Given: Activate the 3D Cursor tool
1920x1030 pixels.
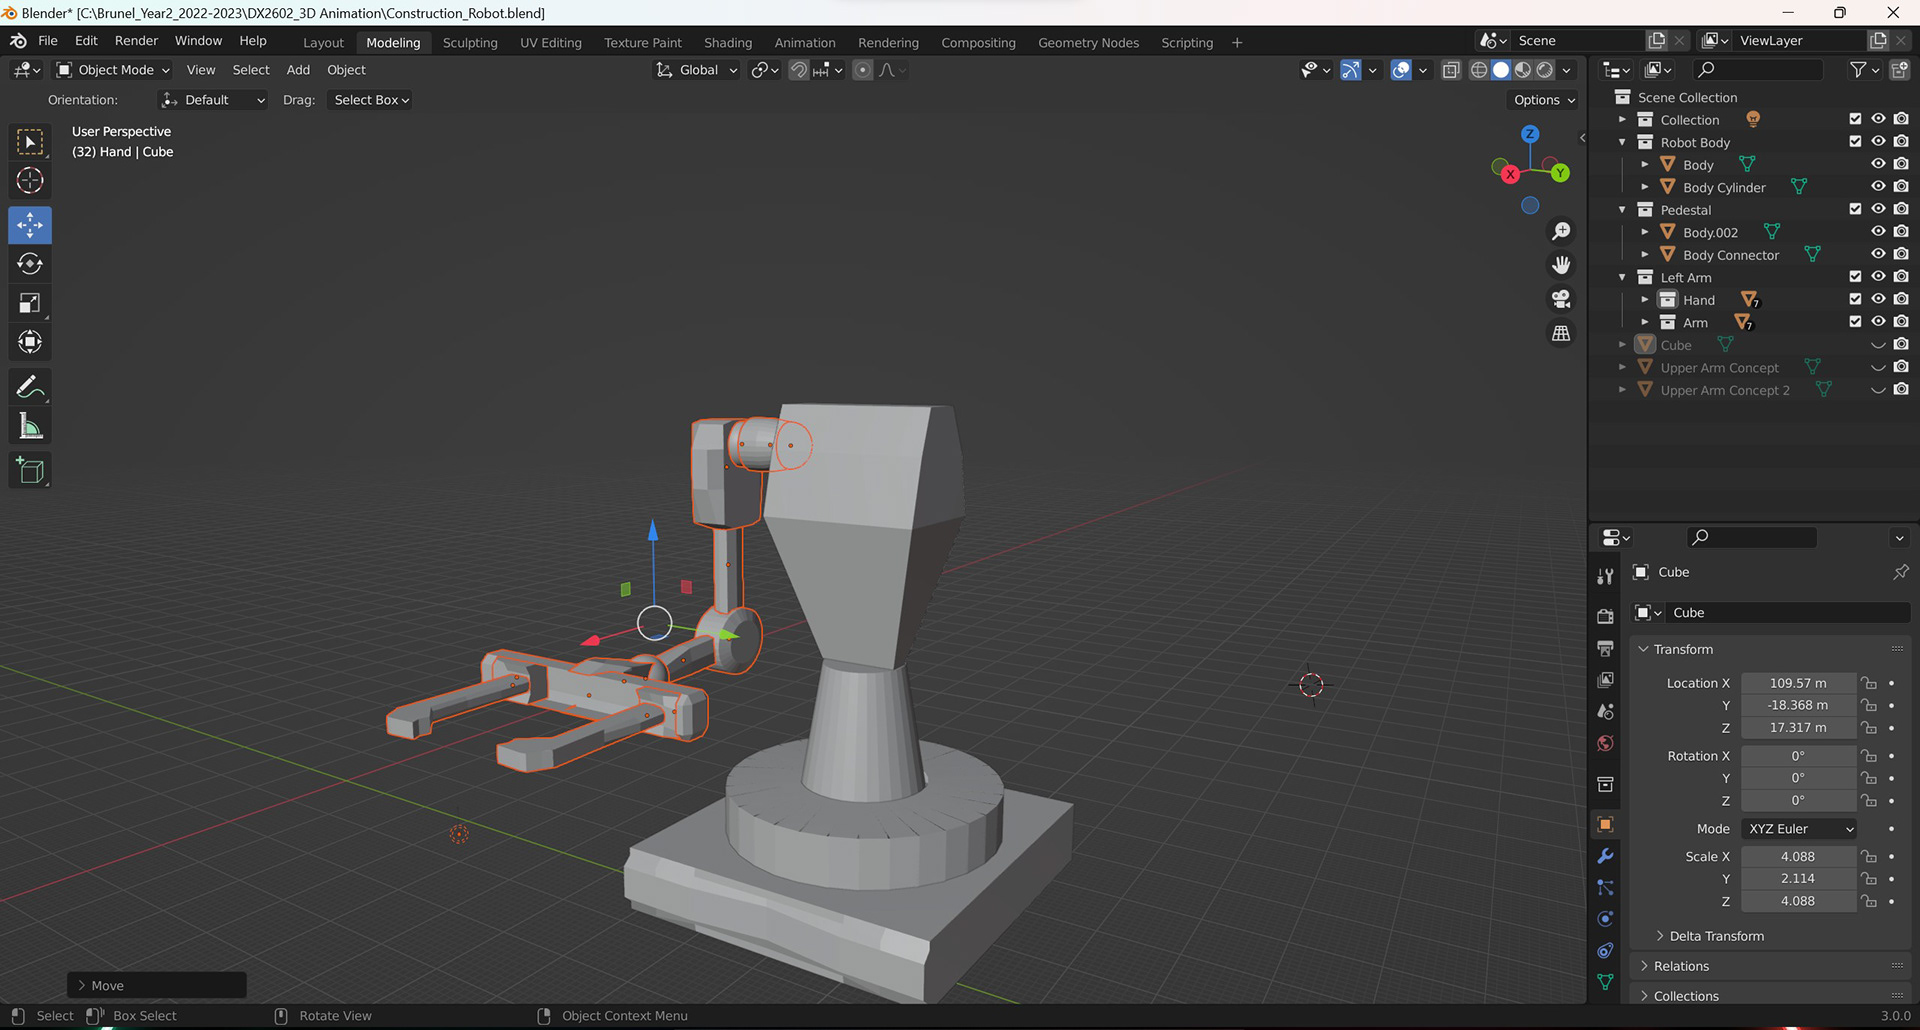Looking at the screenshot, I should (x=30, y=181).
